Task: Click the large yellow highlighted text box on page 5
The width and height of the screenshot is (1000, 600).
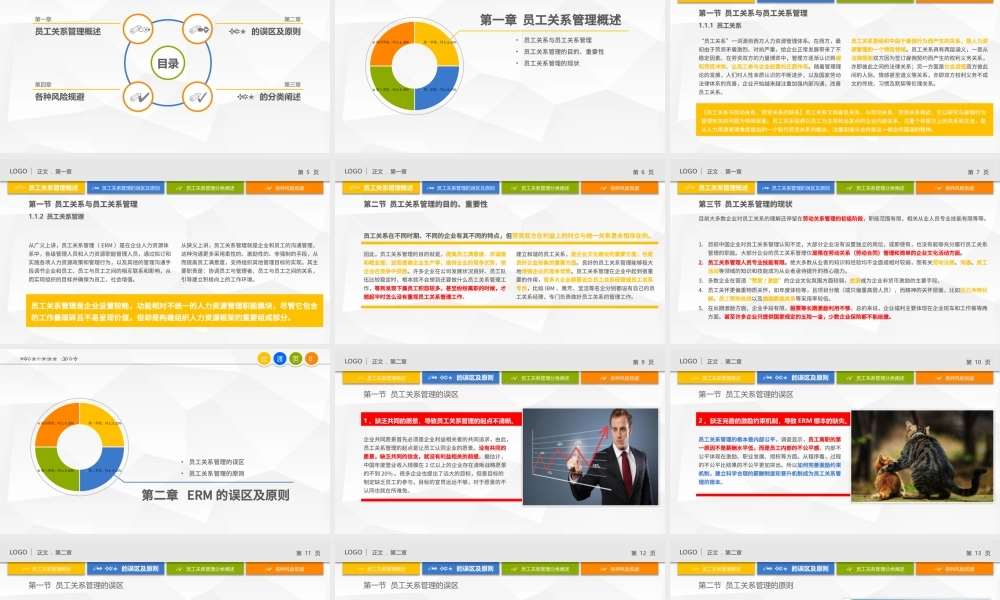Action: pos(166,314)
